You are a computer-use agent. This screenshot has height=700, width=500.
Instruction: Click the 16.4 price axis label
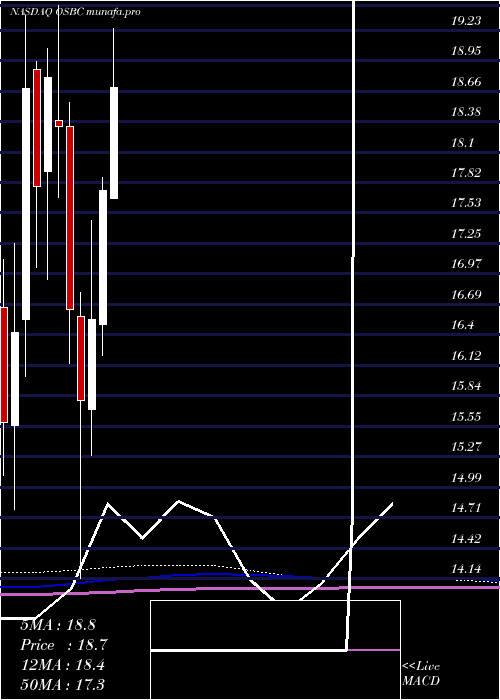462,325
